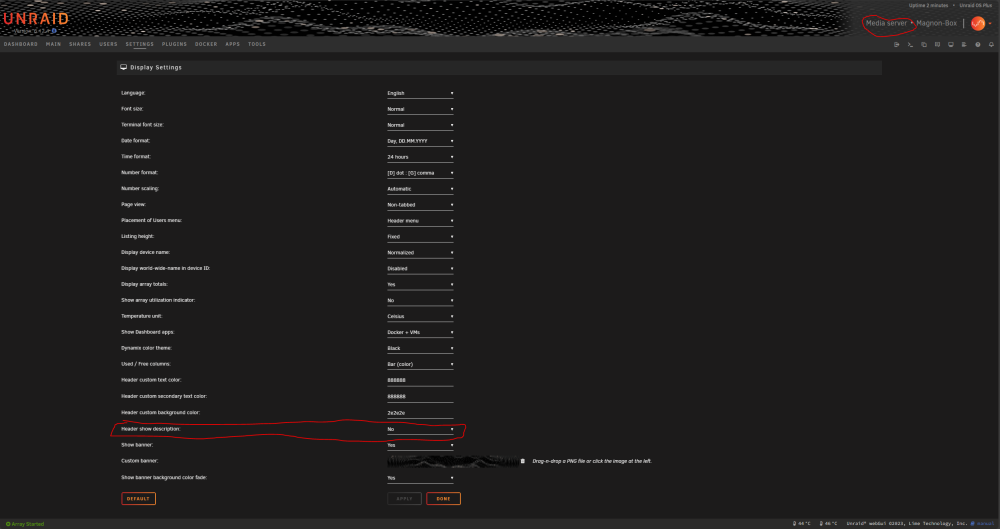Open the Dynamix color theme dropdown
This screenshot has width=1000, height=529.
pos(420,348)
